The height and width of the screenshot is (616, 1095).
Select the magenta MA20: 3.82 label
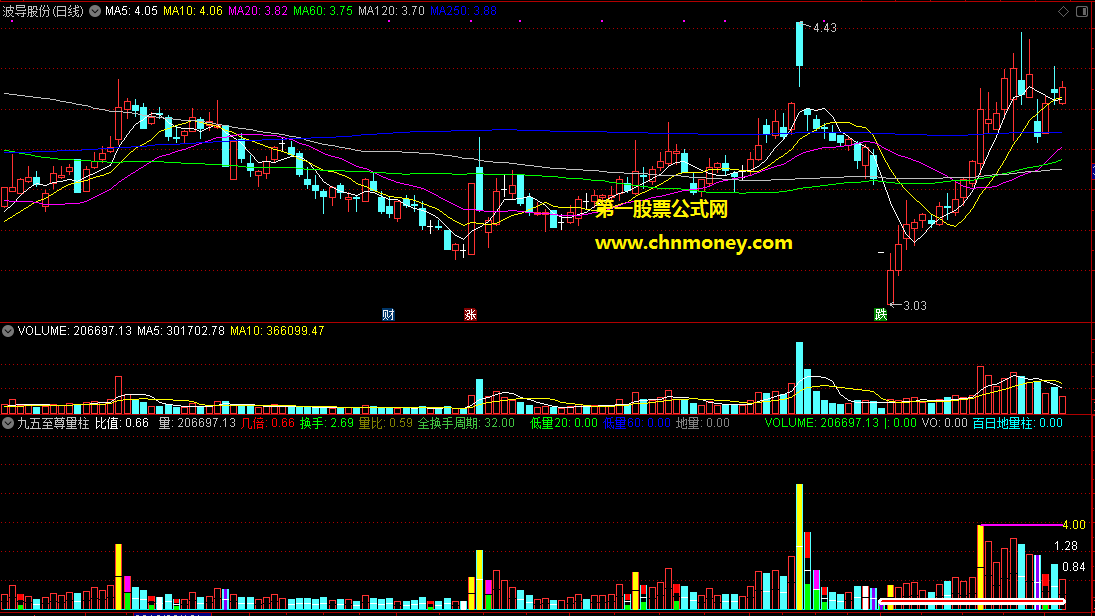tap(258, 11)
